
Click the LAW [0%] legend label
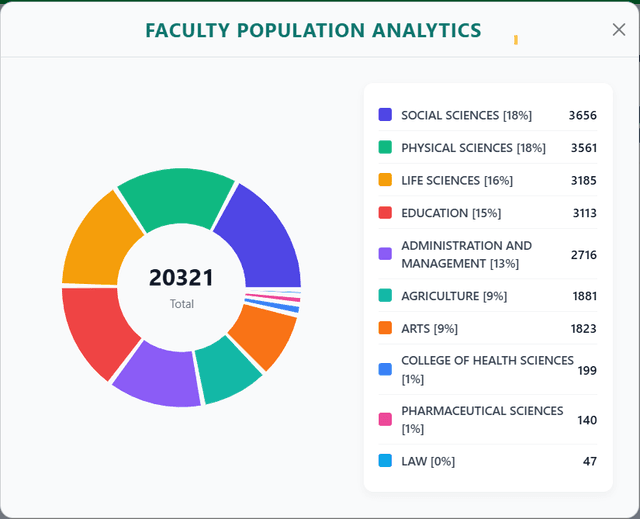(x=428, y=461)
